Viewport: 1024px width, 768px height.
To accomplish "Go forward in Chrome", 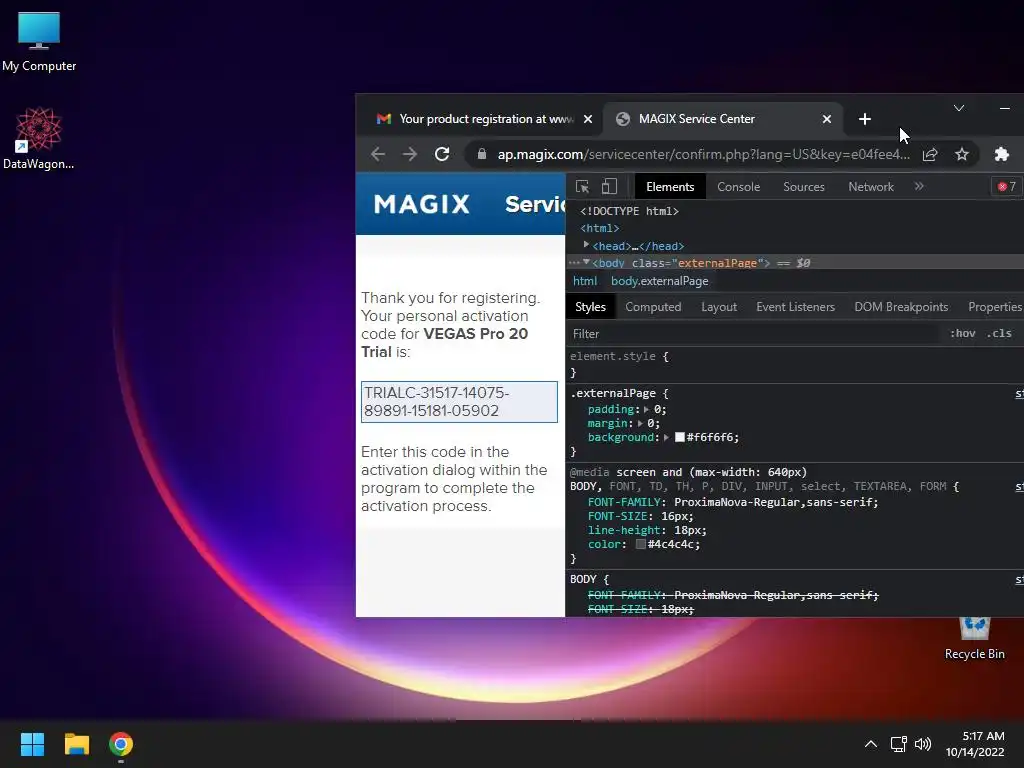I will pyautogui.click(x=409, y=154).
